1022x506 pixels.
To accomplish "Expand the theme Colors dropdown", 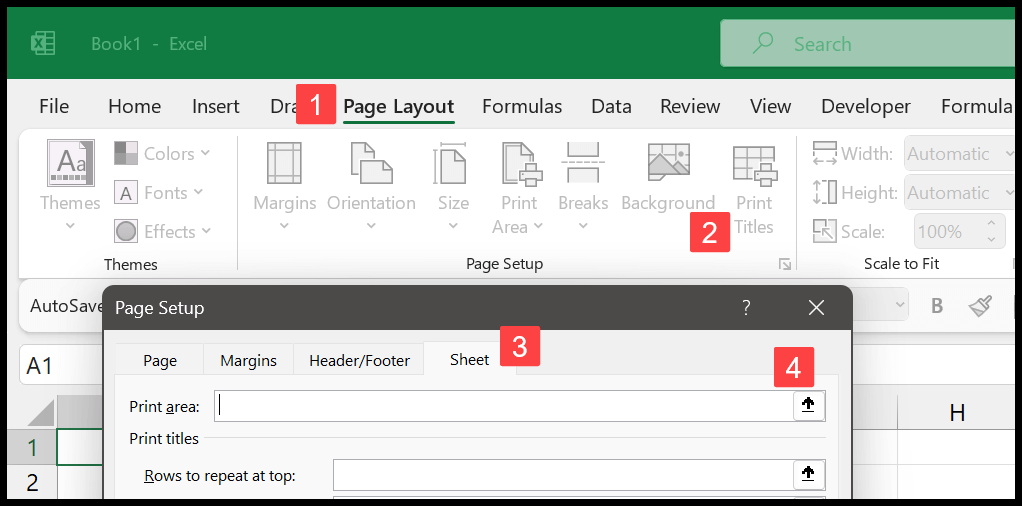I will pos(162,154).
